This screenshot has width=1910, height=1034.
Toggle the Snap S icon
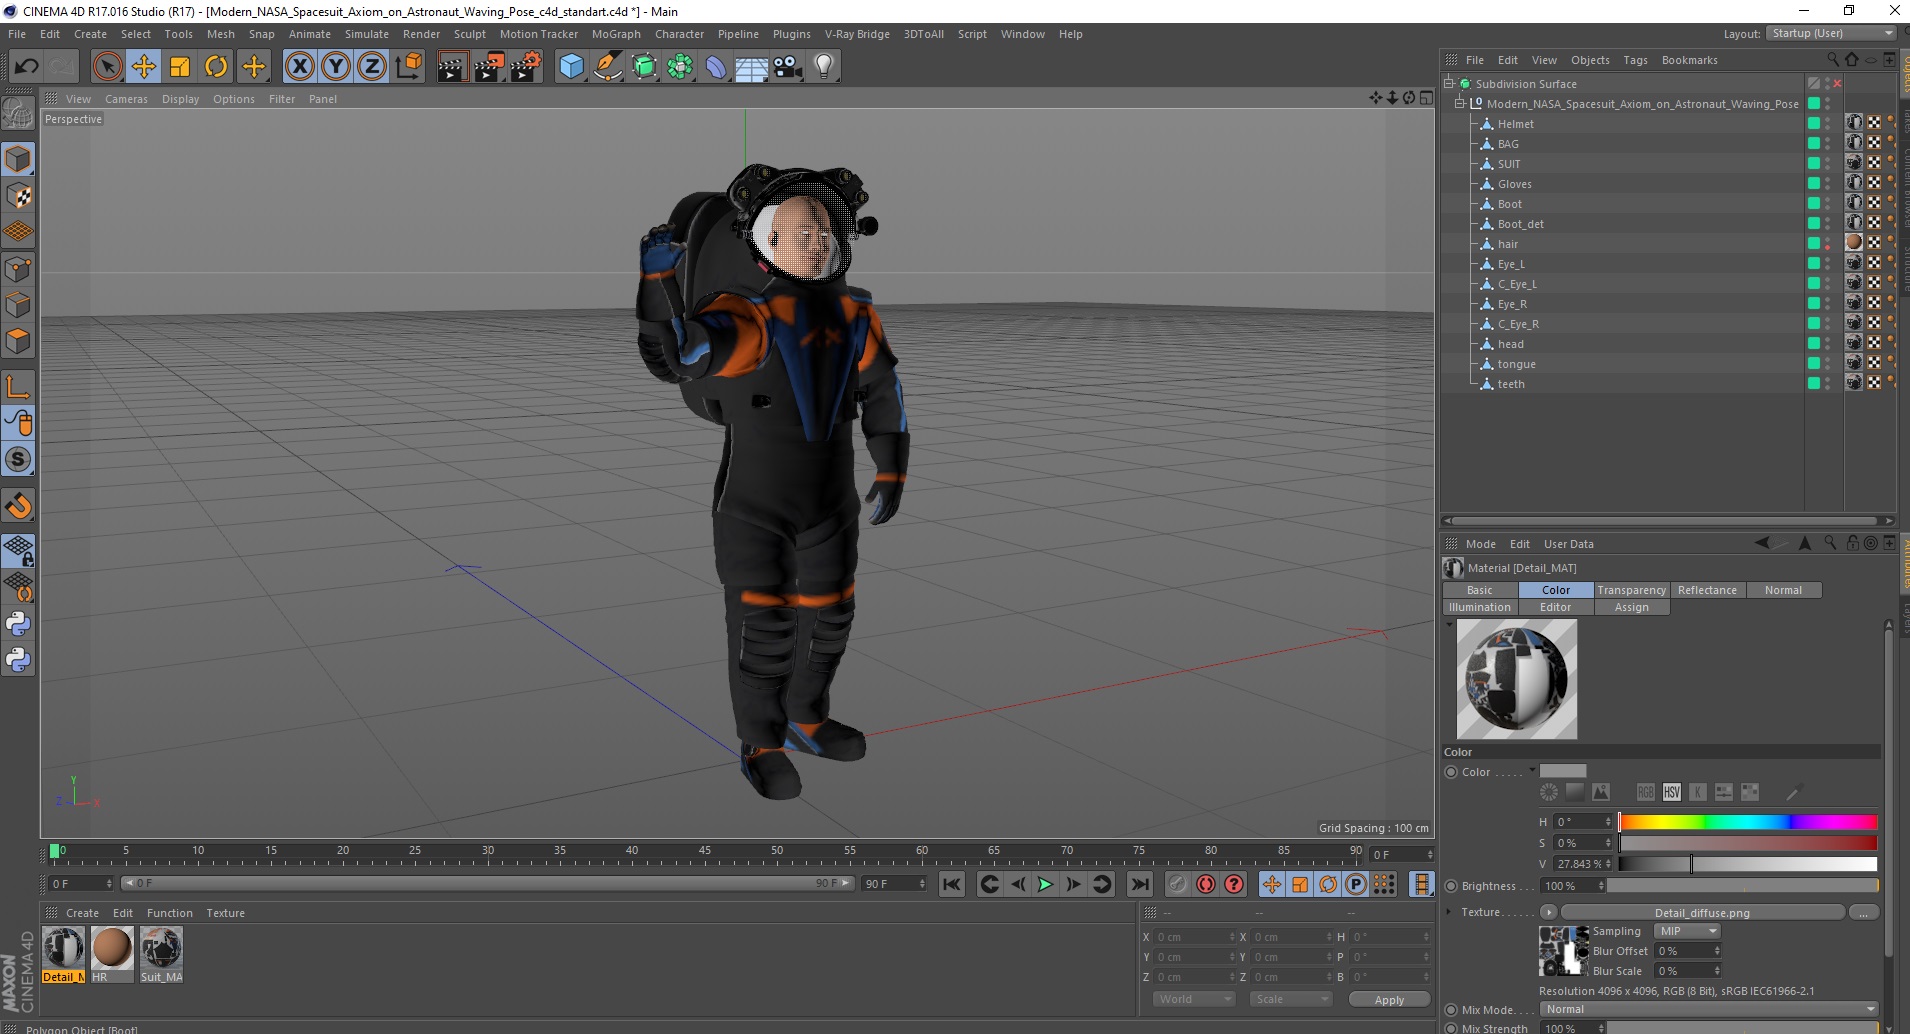(x=18, y=460)
